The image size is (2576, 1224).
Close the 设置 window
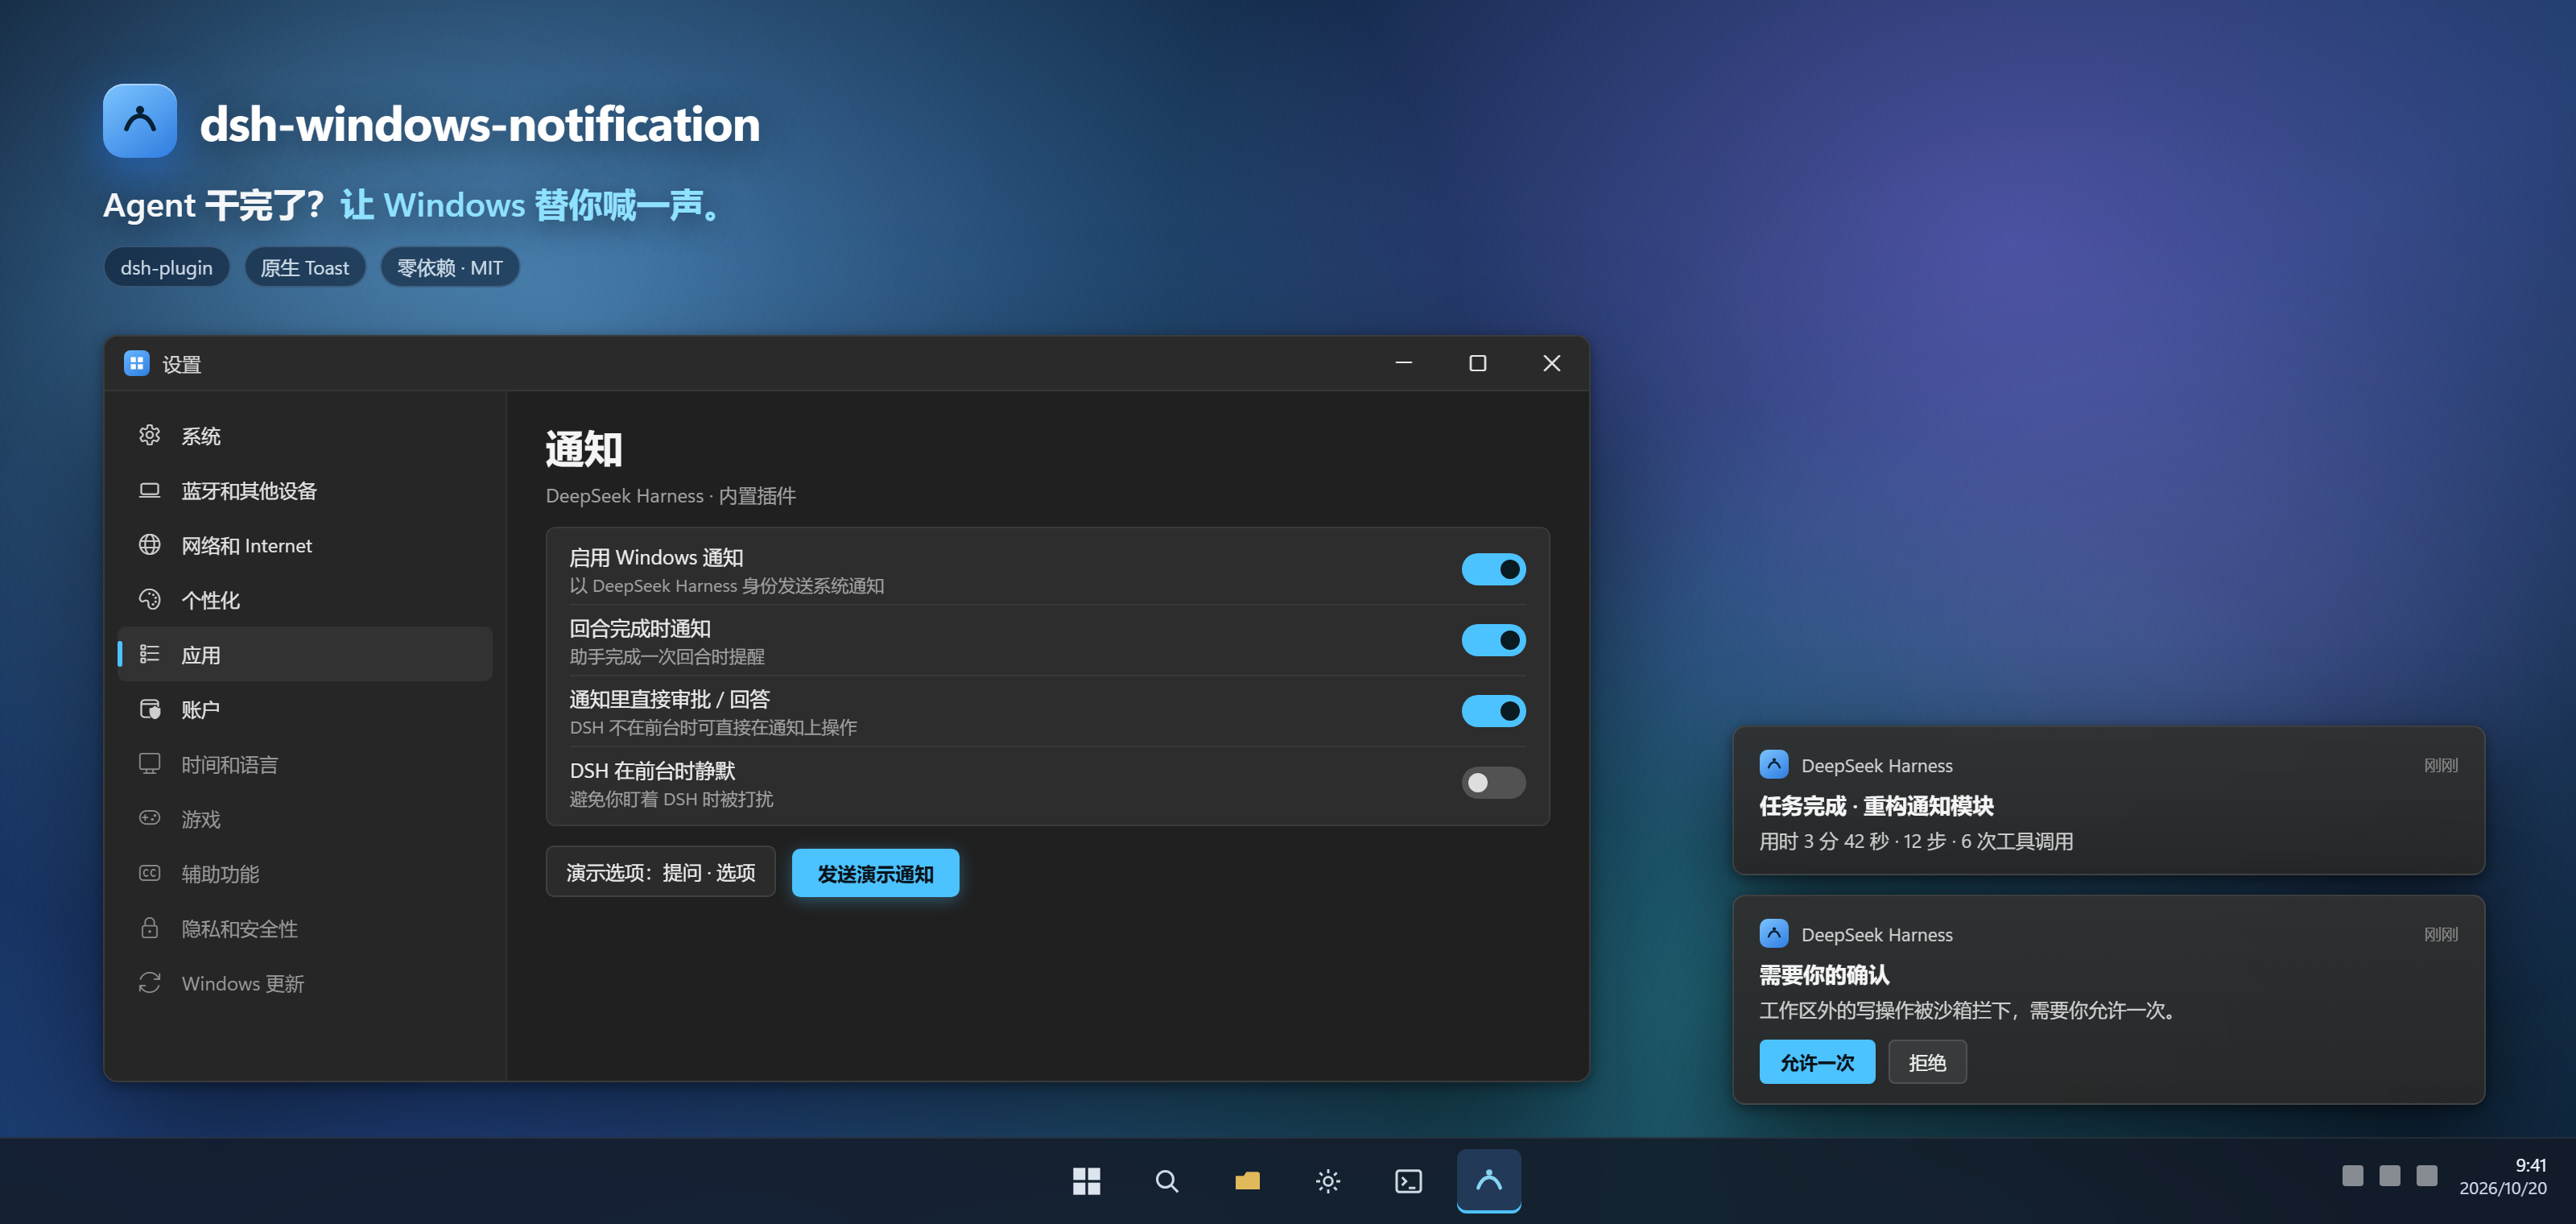[1551, 363]
